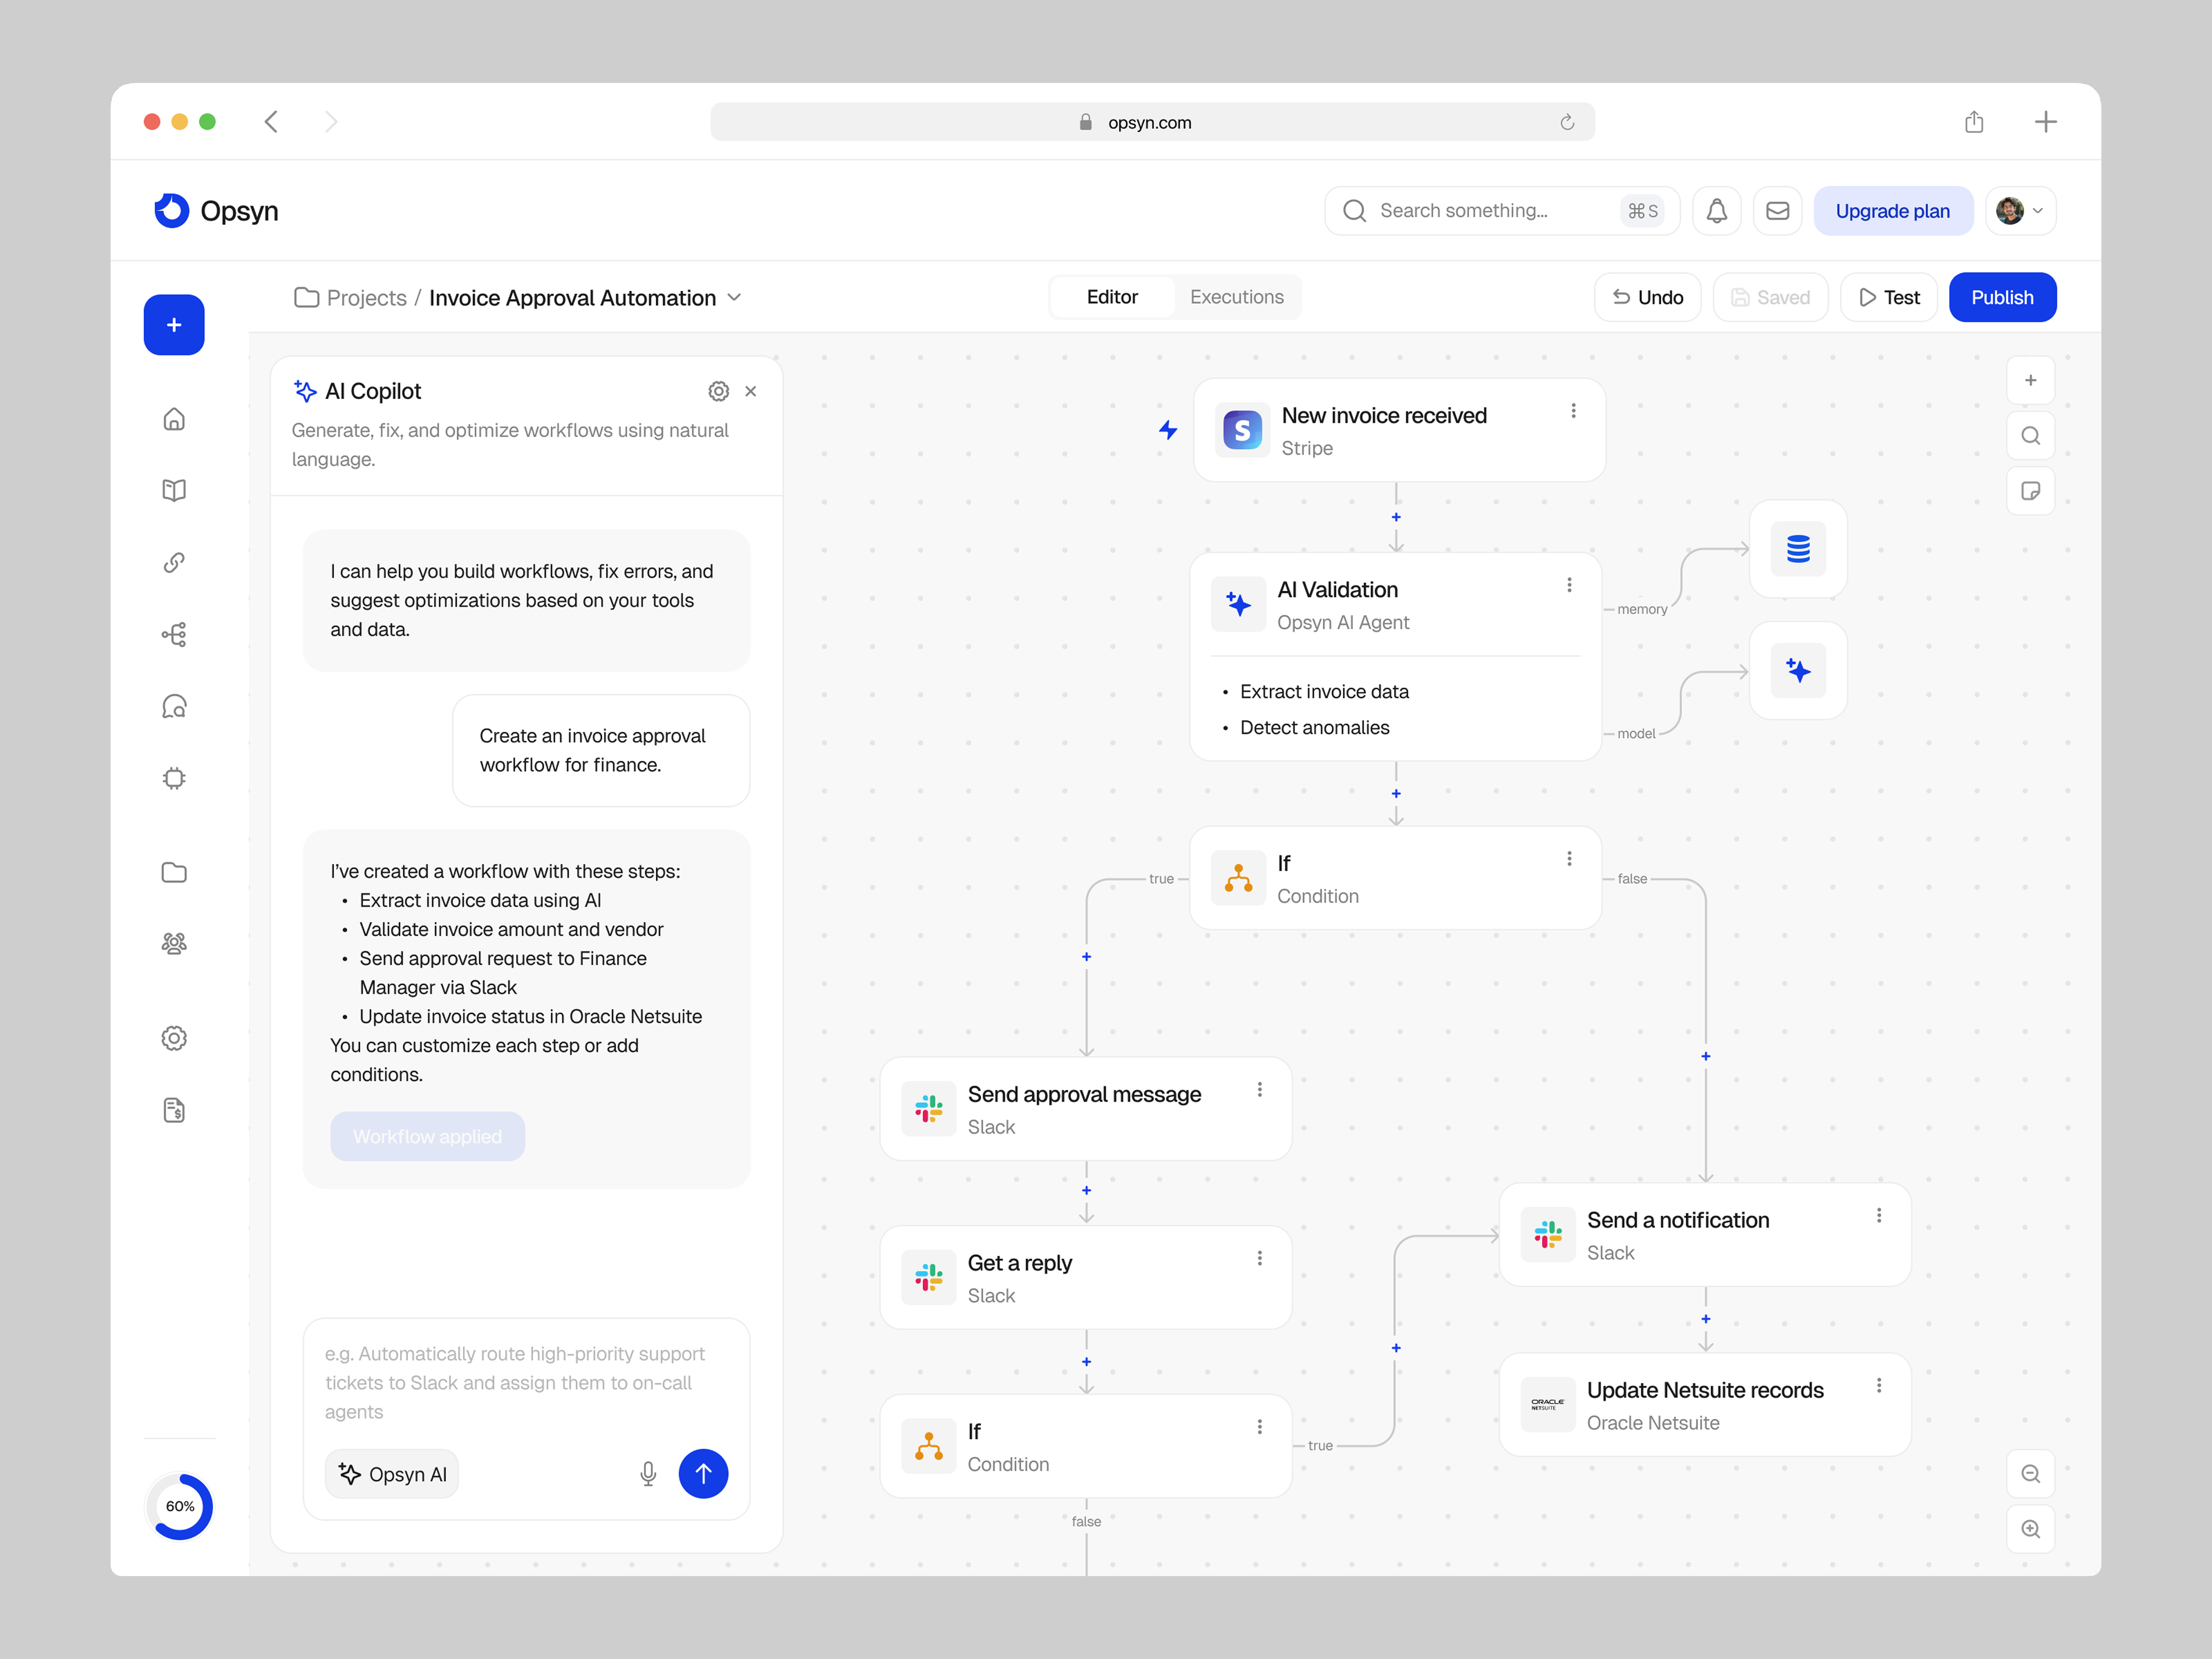Select the AI chip icon in the sidebar

tap(174, 777)
